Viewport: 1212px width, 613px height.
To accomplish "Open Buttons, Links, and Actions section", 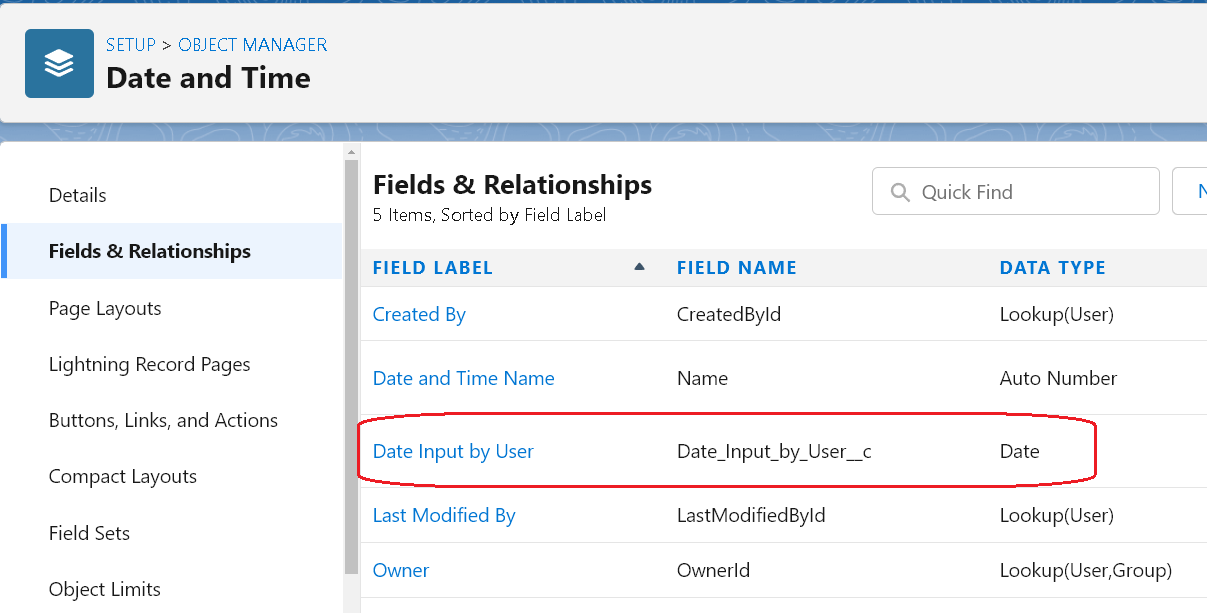I will (163, 420).
